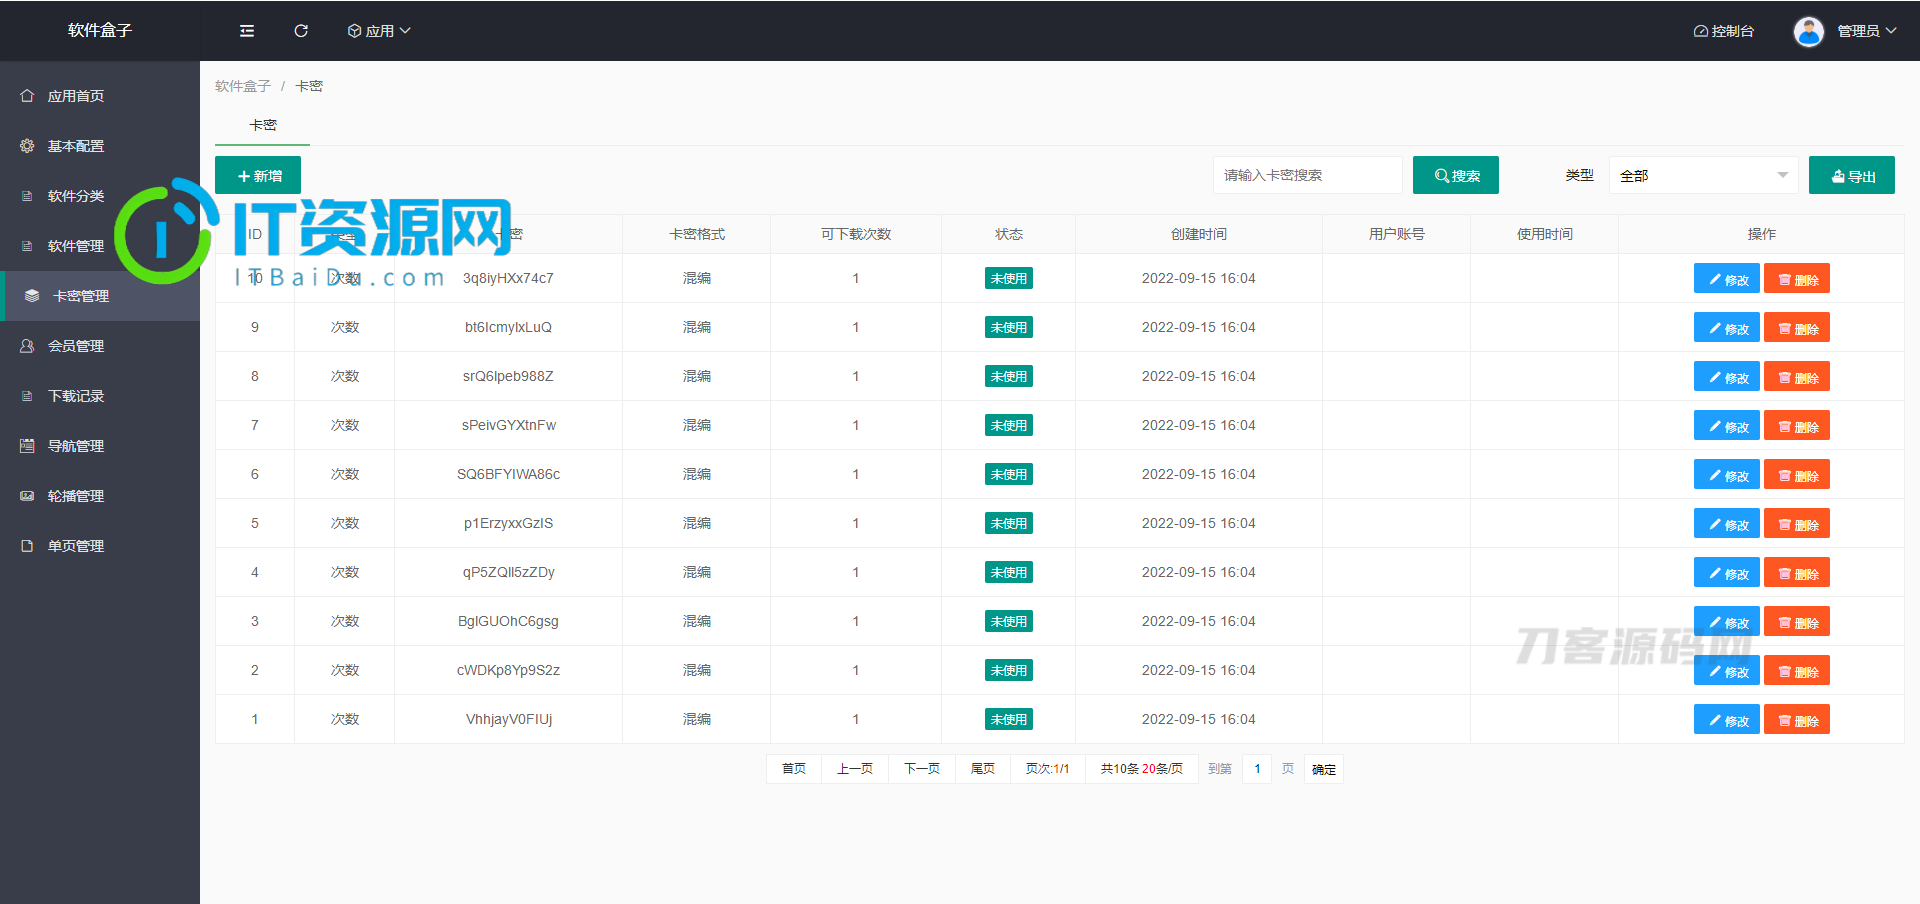Click 修改 for card p1ErzyxxGzIS
This screenshot has height=904, width=1920.
coord(1727,524)
